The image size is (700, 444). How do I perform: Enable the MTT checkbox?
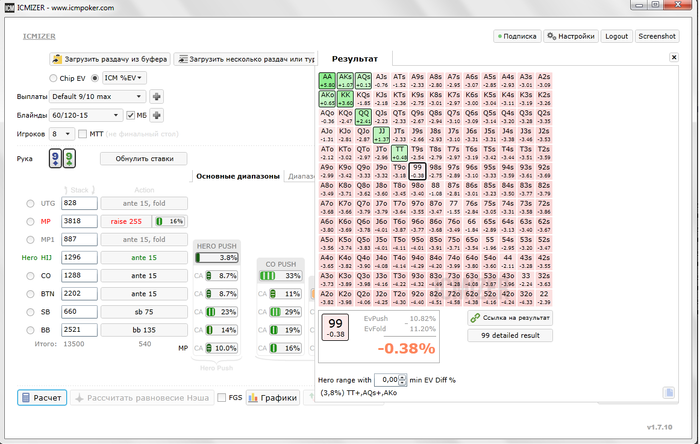(82, 134)
